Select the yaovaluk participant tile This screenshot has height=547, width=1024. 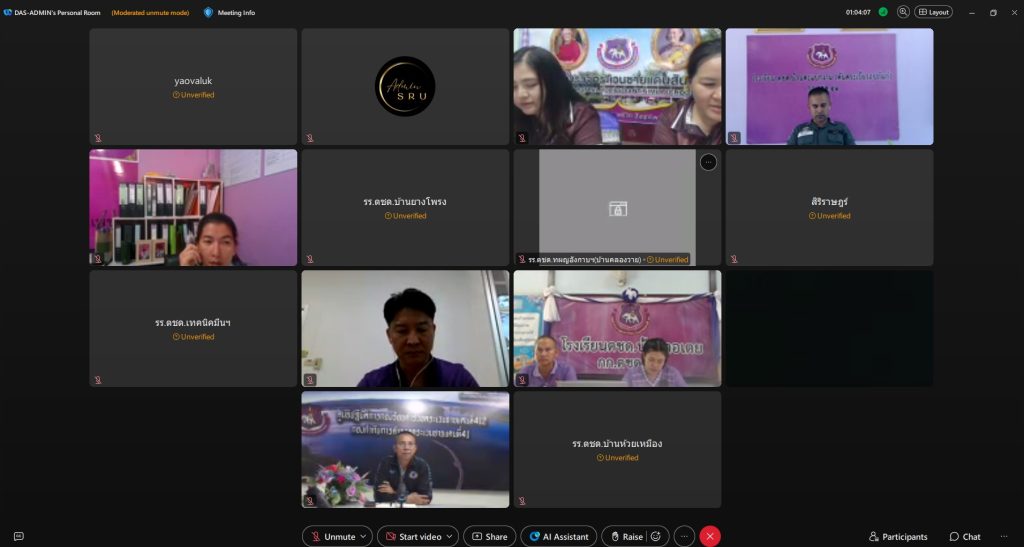point(193,87)
